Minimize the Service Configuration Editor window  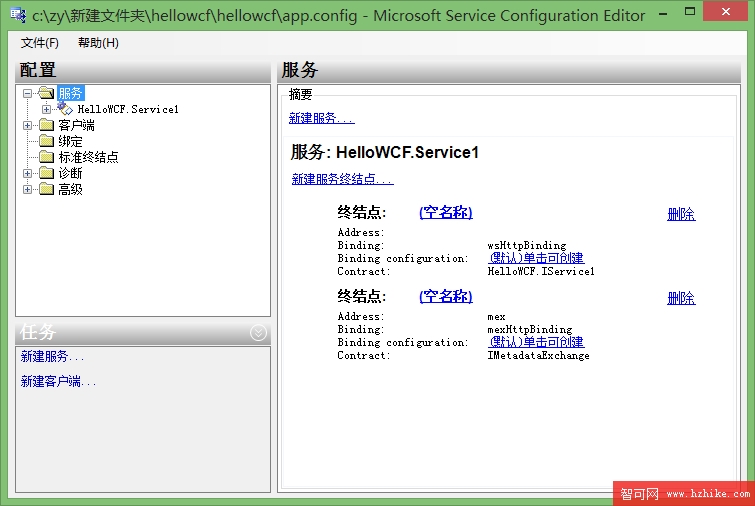[x=663, y=13]
